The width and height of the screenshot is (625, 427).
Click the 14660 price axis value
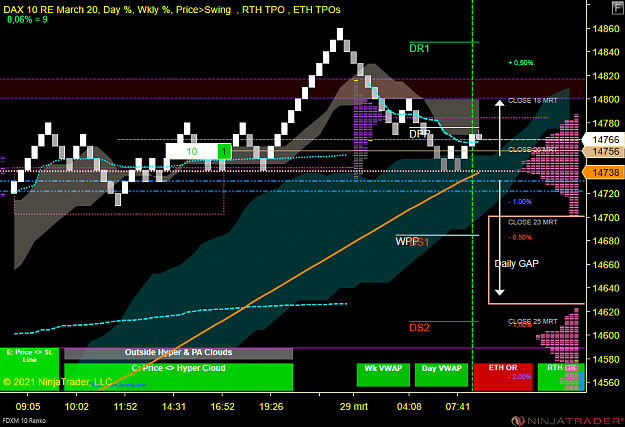point(606,265)
